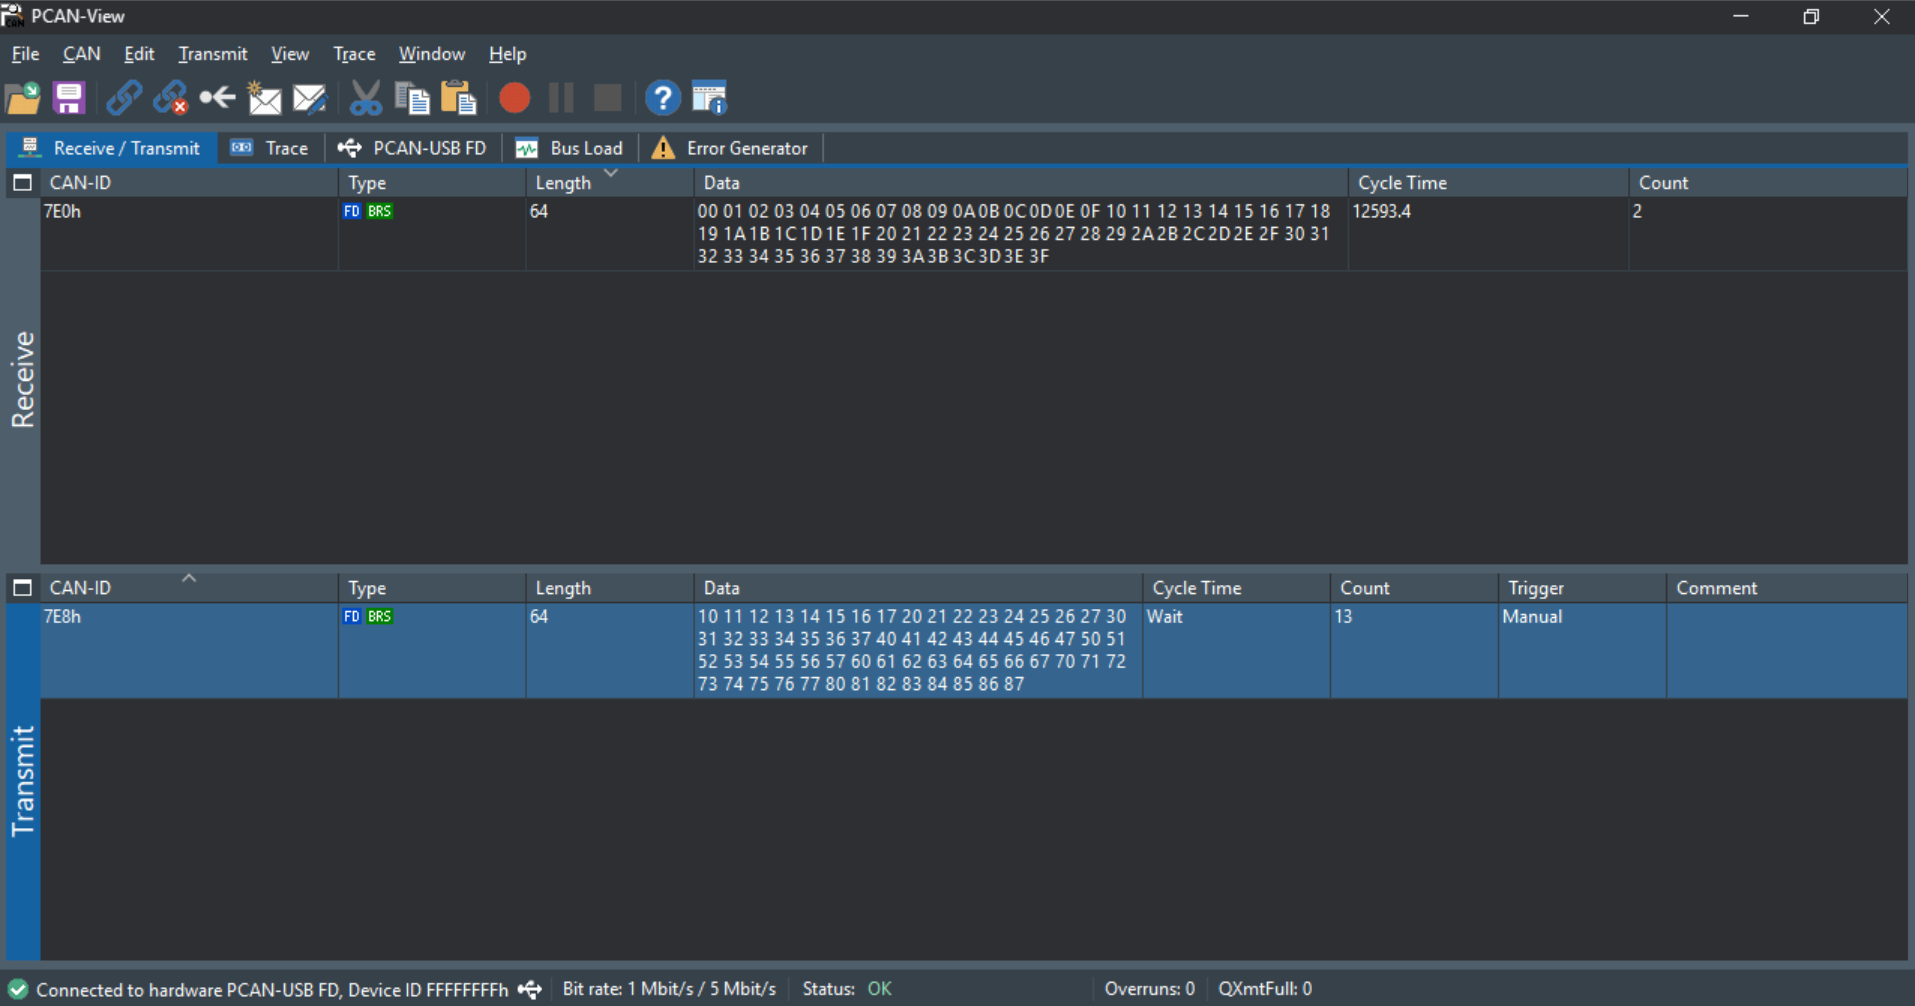The image size is (1915, 1006).
Task: Sort Receive list by Length column header
Action: [x=609, y=183]
